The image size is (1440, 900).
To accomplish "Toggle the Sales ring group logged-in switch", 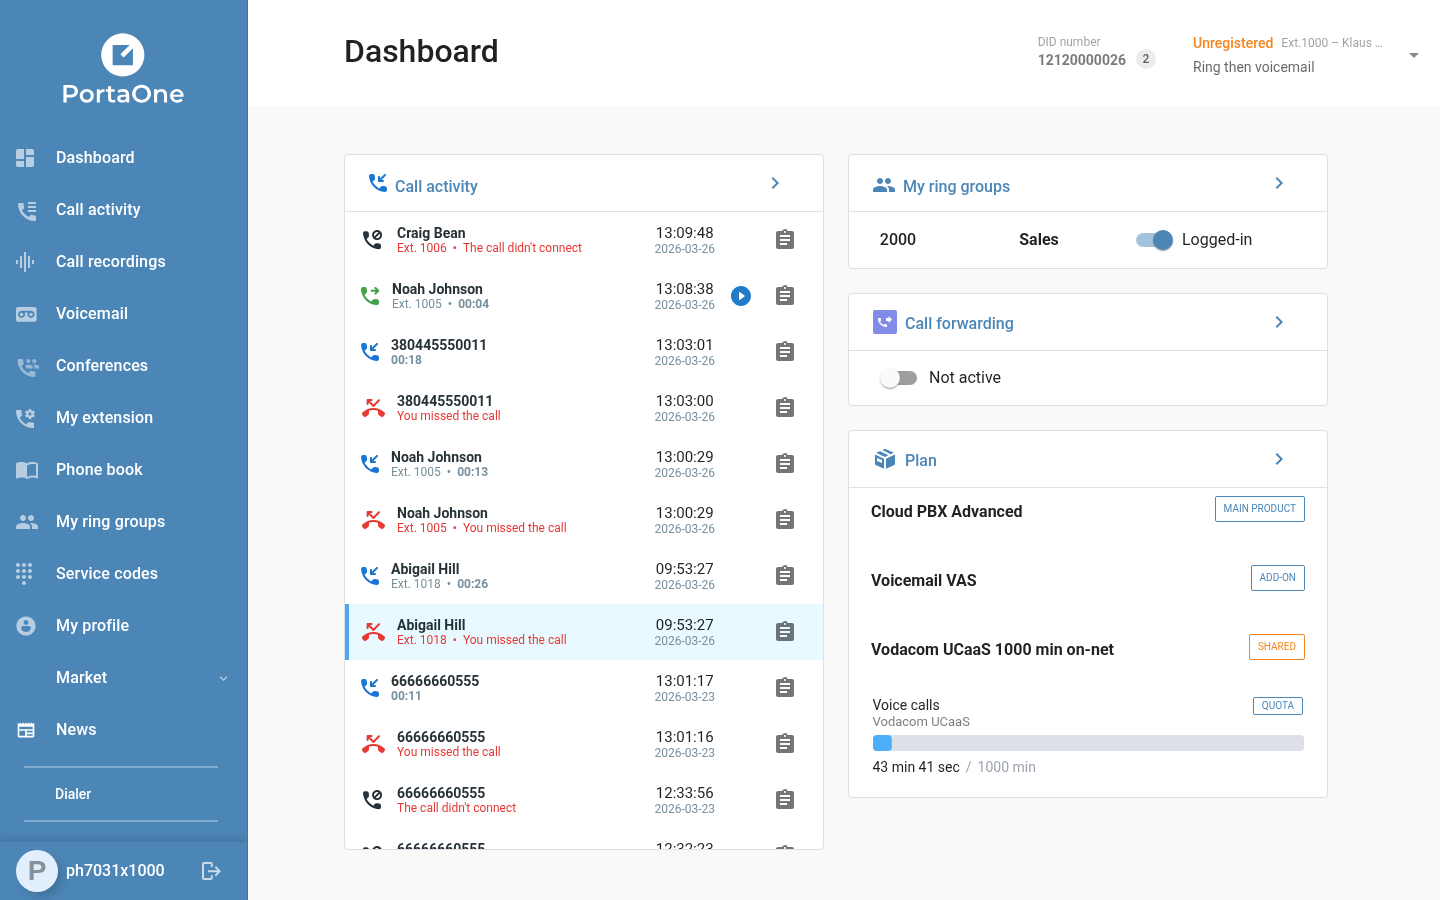I will coord(1154,240).
